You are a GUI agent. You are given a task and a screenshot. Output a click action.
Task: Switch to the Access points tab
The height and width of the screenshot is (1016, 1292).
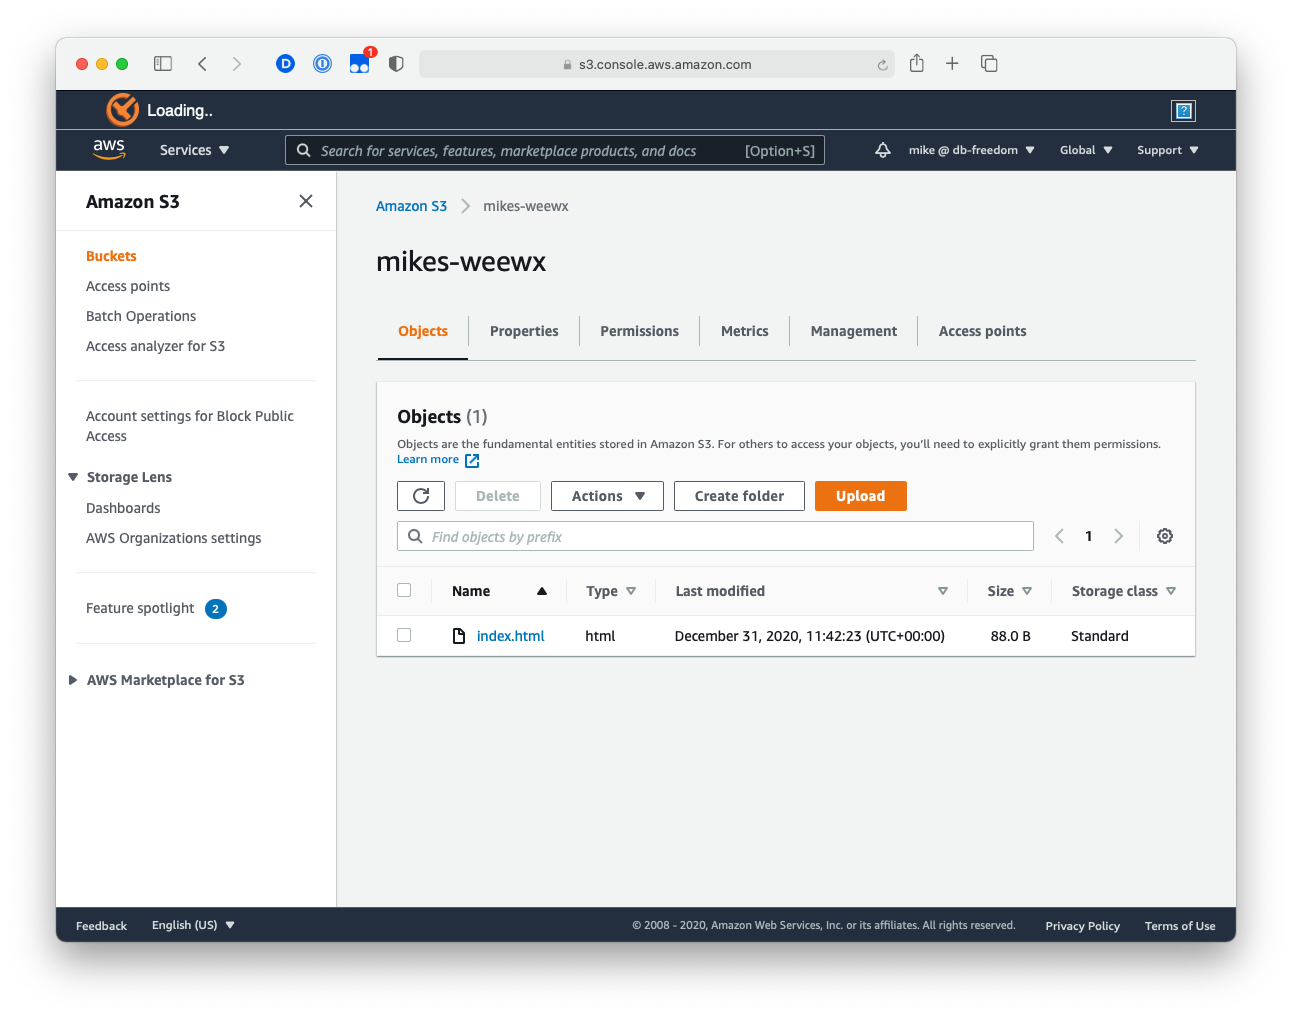(x=982, y=331)
